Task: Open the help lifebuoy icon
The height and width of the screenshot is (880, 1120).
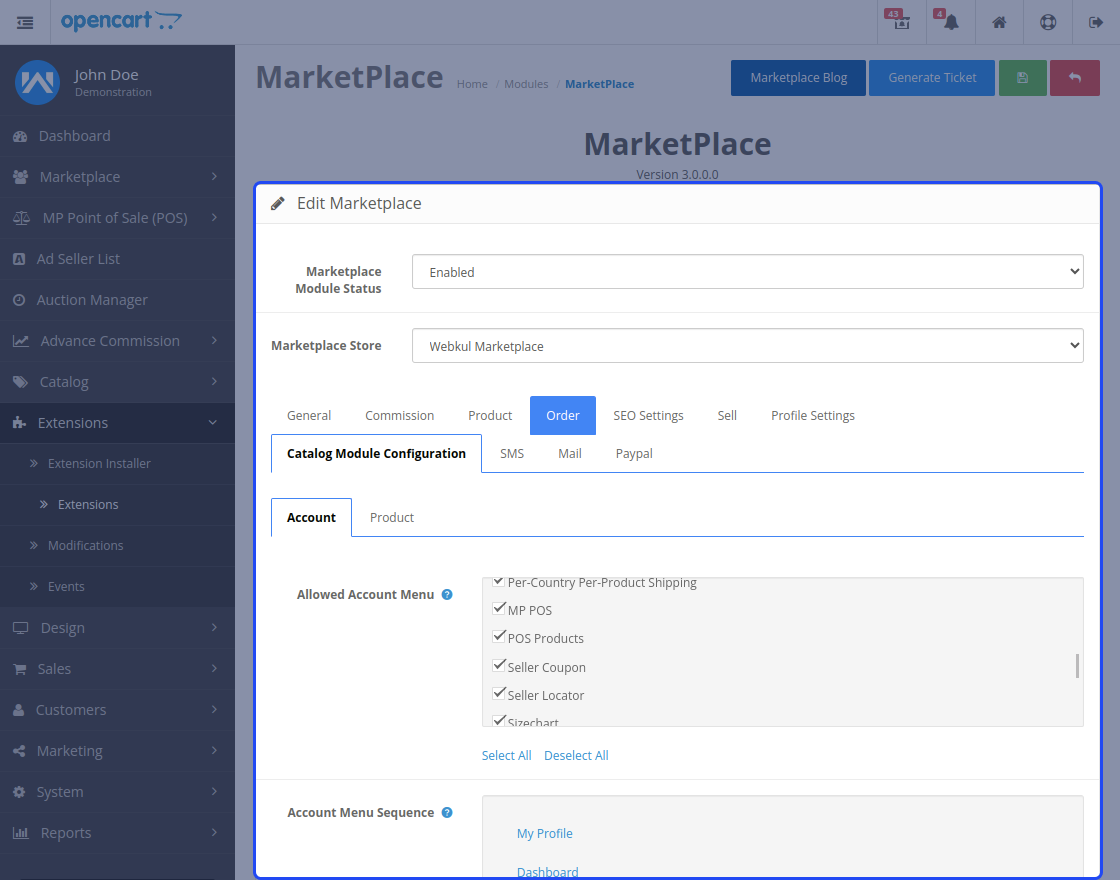Action: click(1048, 23)
